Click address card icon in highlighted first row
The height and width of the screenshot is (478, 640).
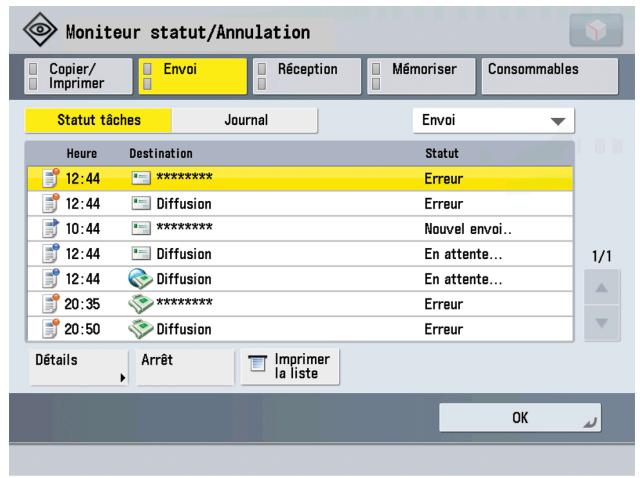click(x=141, y=178)
